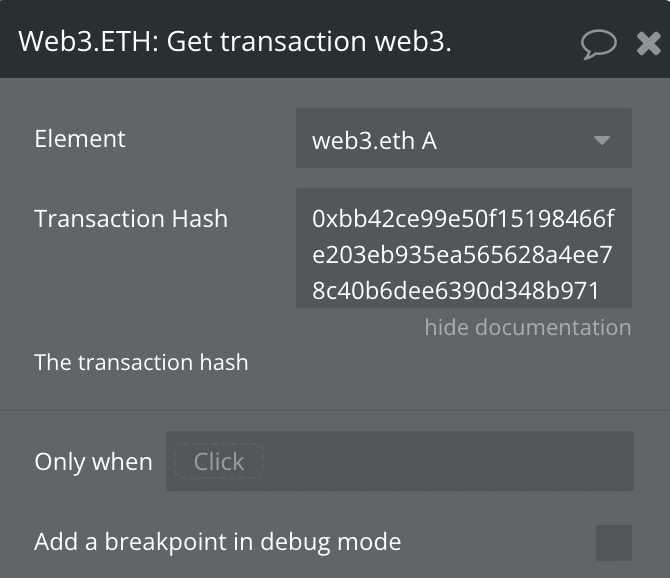Image resolution: width=670 pixels, height=578 pixels.
Task: Click the dark header bar beside the title
Action: tap(513, 42)
